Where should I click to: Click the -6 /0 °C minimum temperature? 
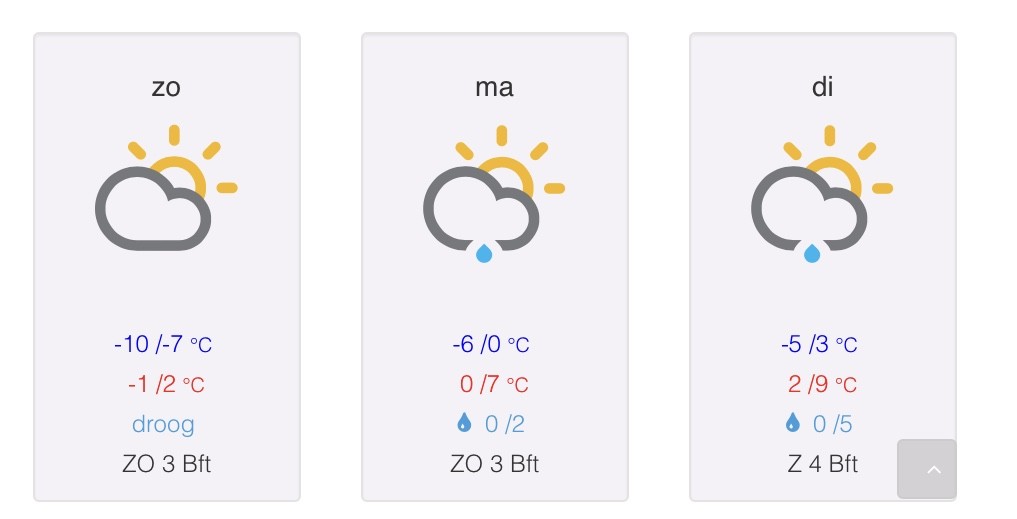[491, 344]
